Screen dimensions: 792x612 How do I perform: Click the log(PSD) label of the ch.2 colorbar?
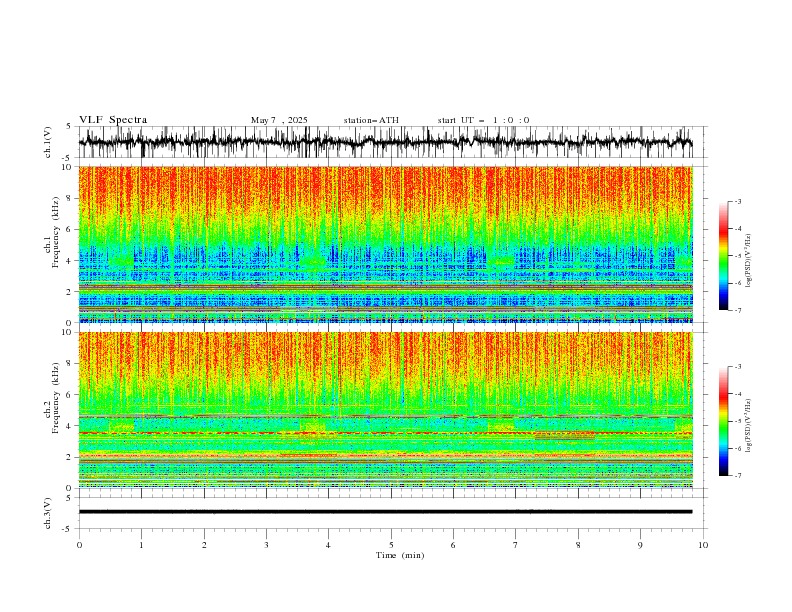click(749, 426)
